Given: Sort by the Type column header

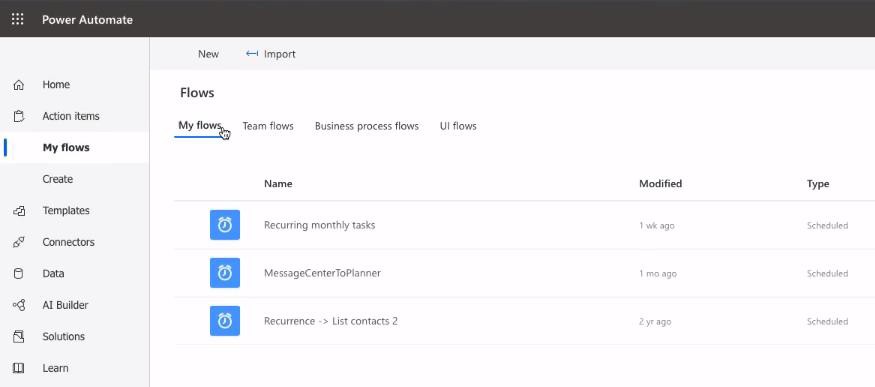Looking at the screenshot, I should coord(818,183).
